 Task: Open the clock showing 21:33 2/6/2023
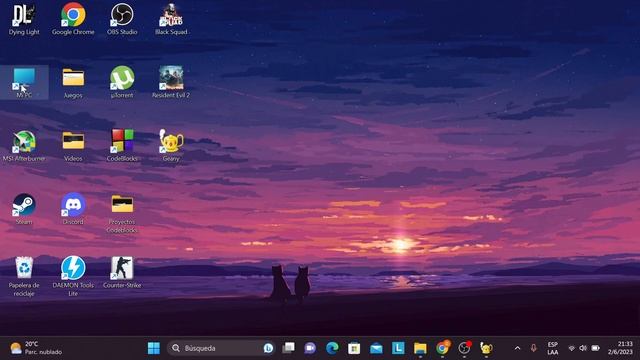point(620,348)
